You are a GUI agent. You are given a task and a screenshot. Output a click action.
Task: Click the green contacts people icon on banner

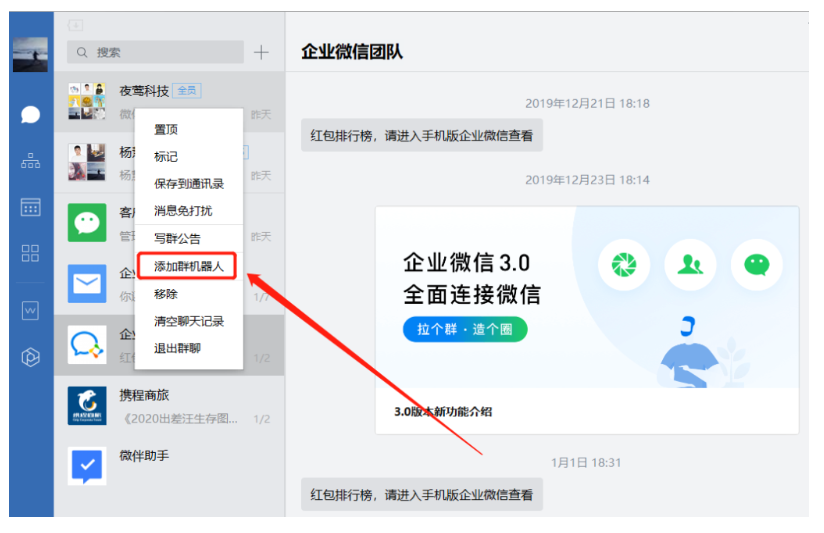click(691, 265)
